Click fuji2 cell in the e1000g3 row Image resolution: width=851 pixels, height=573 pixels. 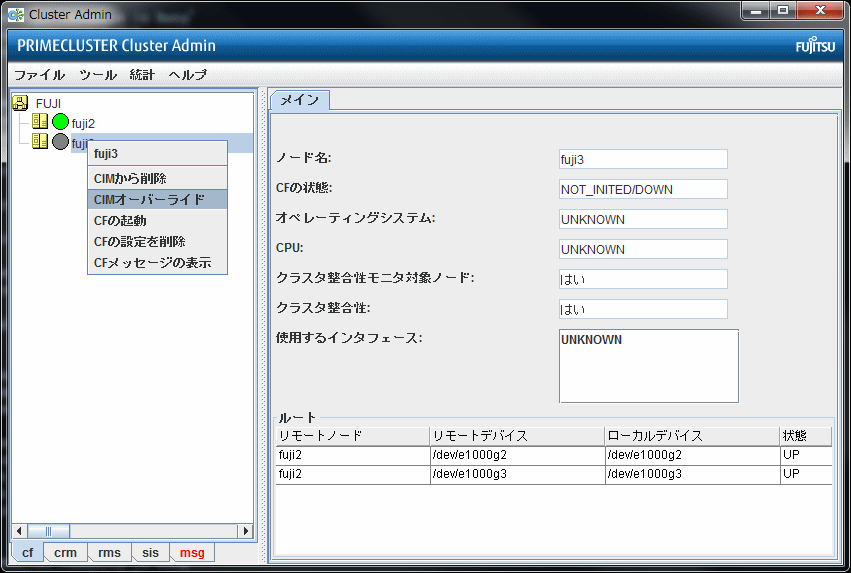(353, 474)
